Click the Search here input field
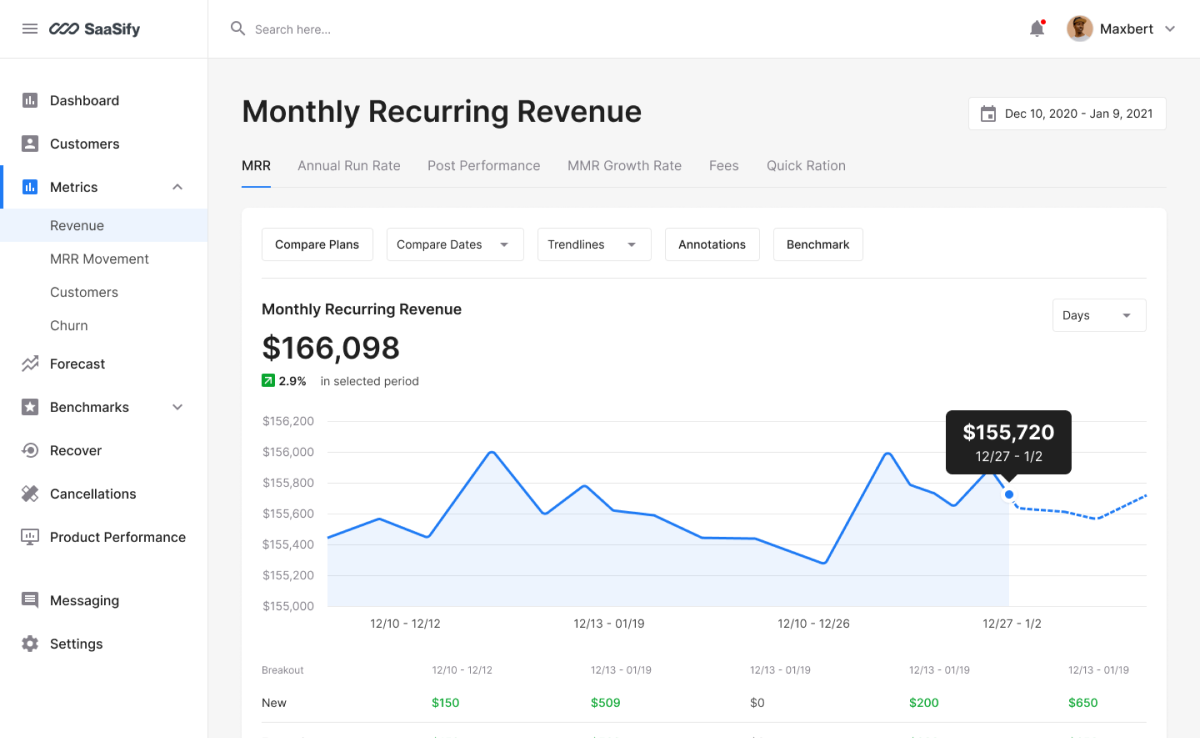The width and height of the screenshot is (1200, 738). coord(400,29)
